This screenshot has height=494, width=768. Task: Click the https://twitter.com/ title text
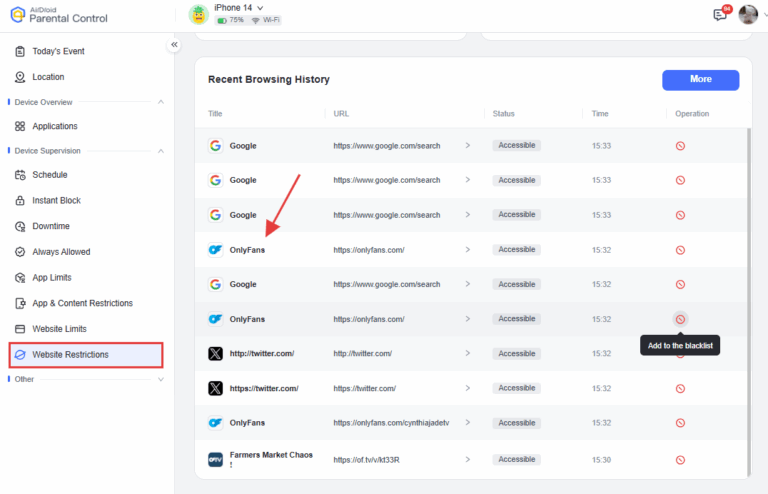point(264,388)
